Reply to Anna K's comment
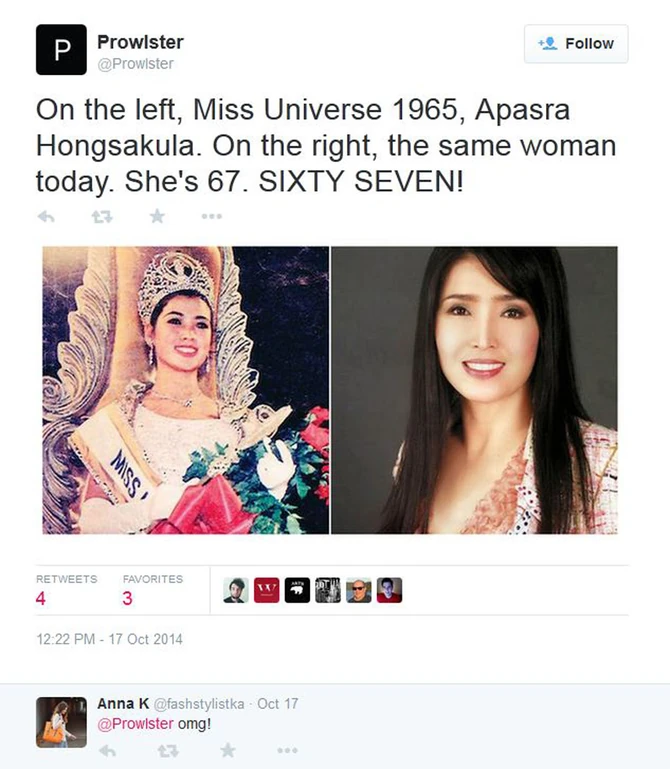Viewport: 670px width, 769px height. click(x=107, y=750)
